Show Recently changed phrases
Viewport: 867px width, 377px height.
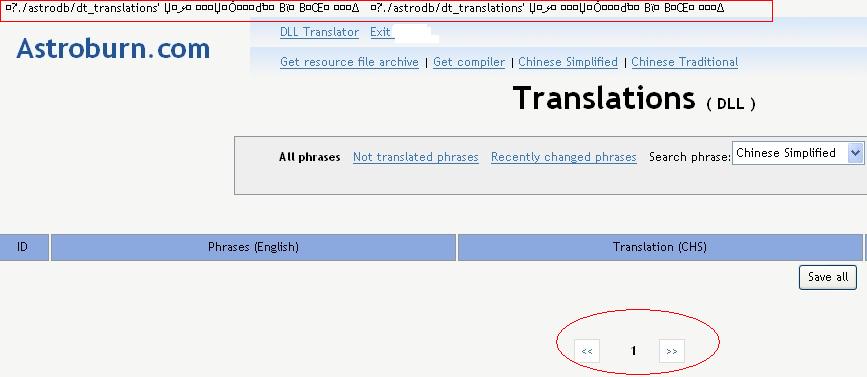click(x=563, y=157)
